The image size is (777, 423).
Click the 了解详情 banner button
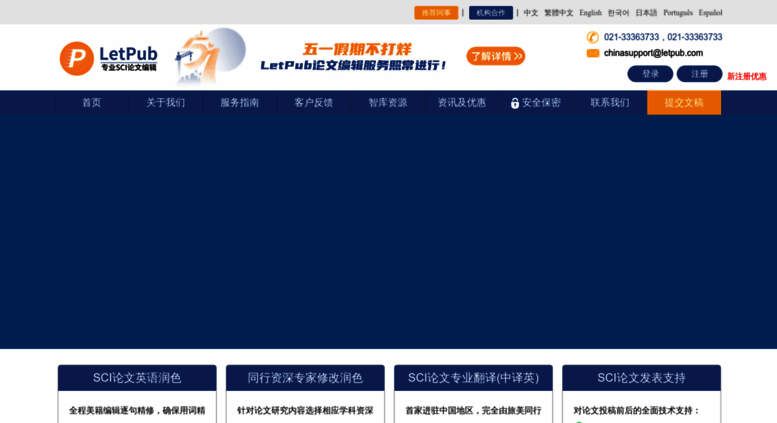(x=496, y=56)
